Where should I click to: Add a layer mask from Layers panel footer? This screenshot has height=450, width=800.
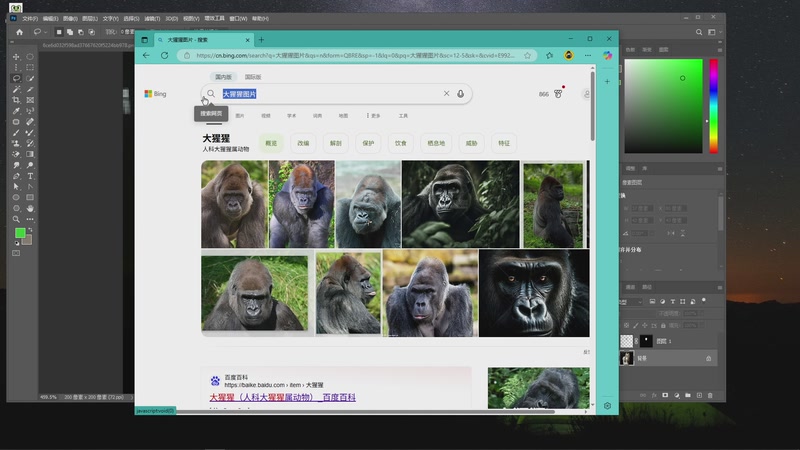coord(665,395)
